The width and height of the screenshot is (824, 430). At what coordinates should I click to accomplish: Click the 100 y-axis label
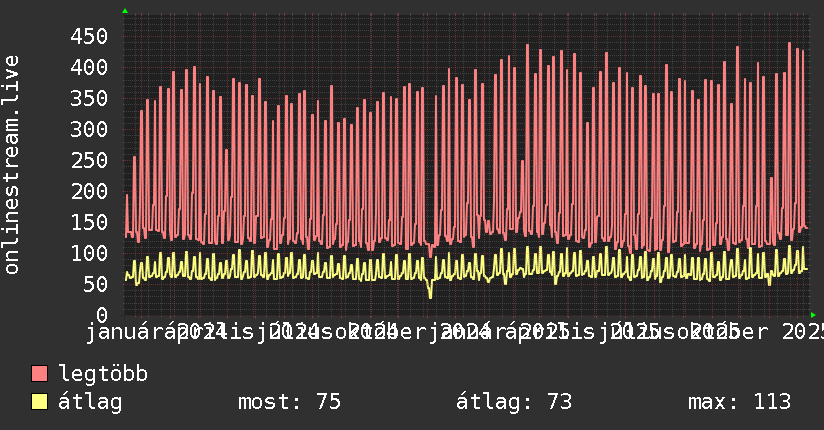pos(89,253)
